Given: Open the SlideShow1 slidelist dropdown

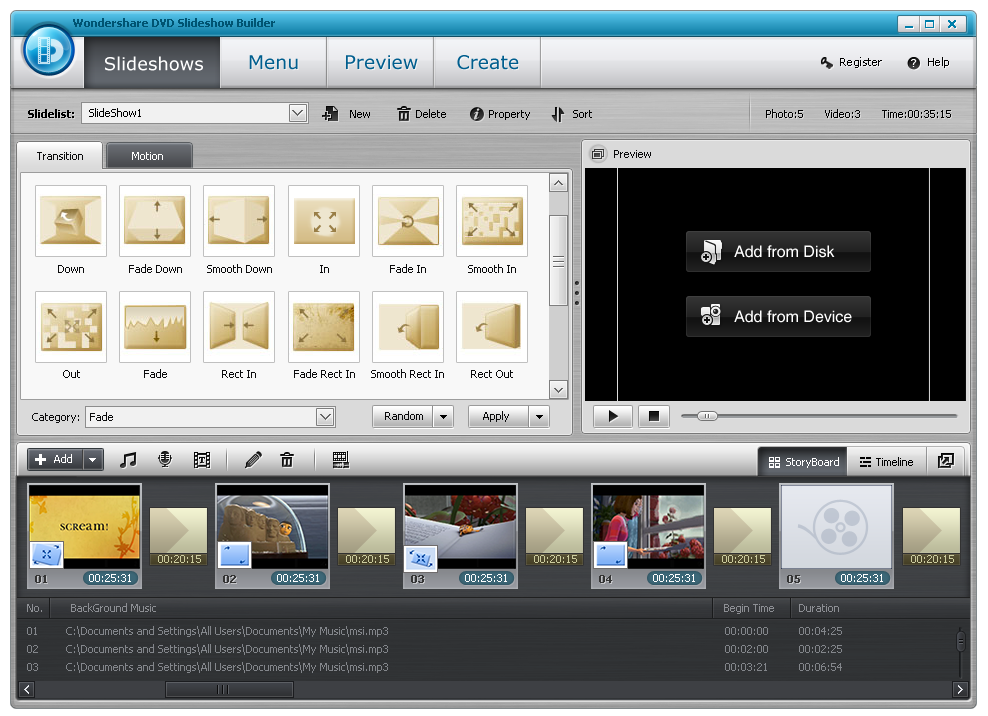Looking at the screenshot, I should click(298, 113).
